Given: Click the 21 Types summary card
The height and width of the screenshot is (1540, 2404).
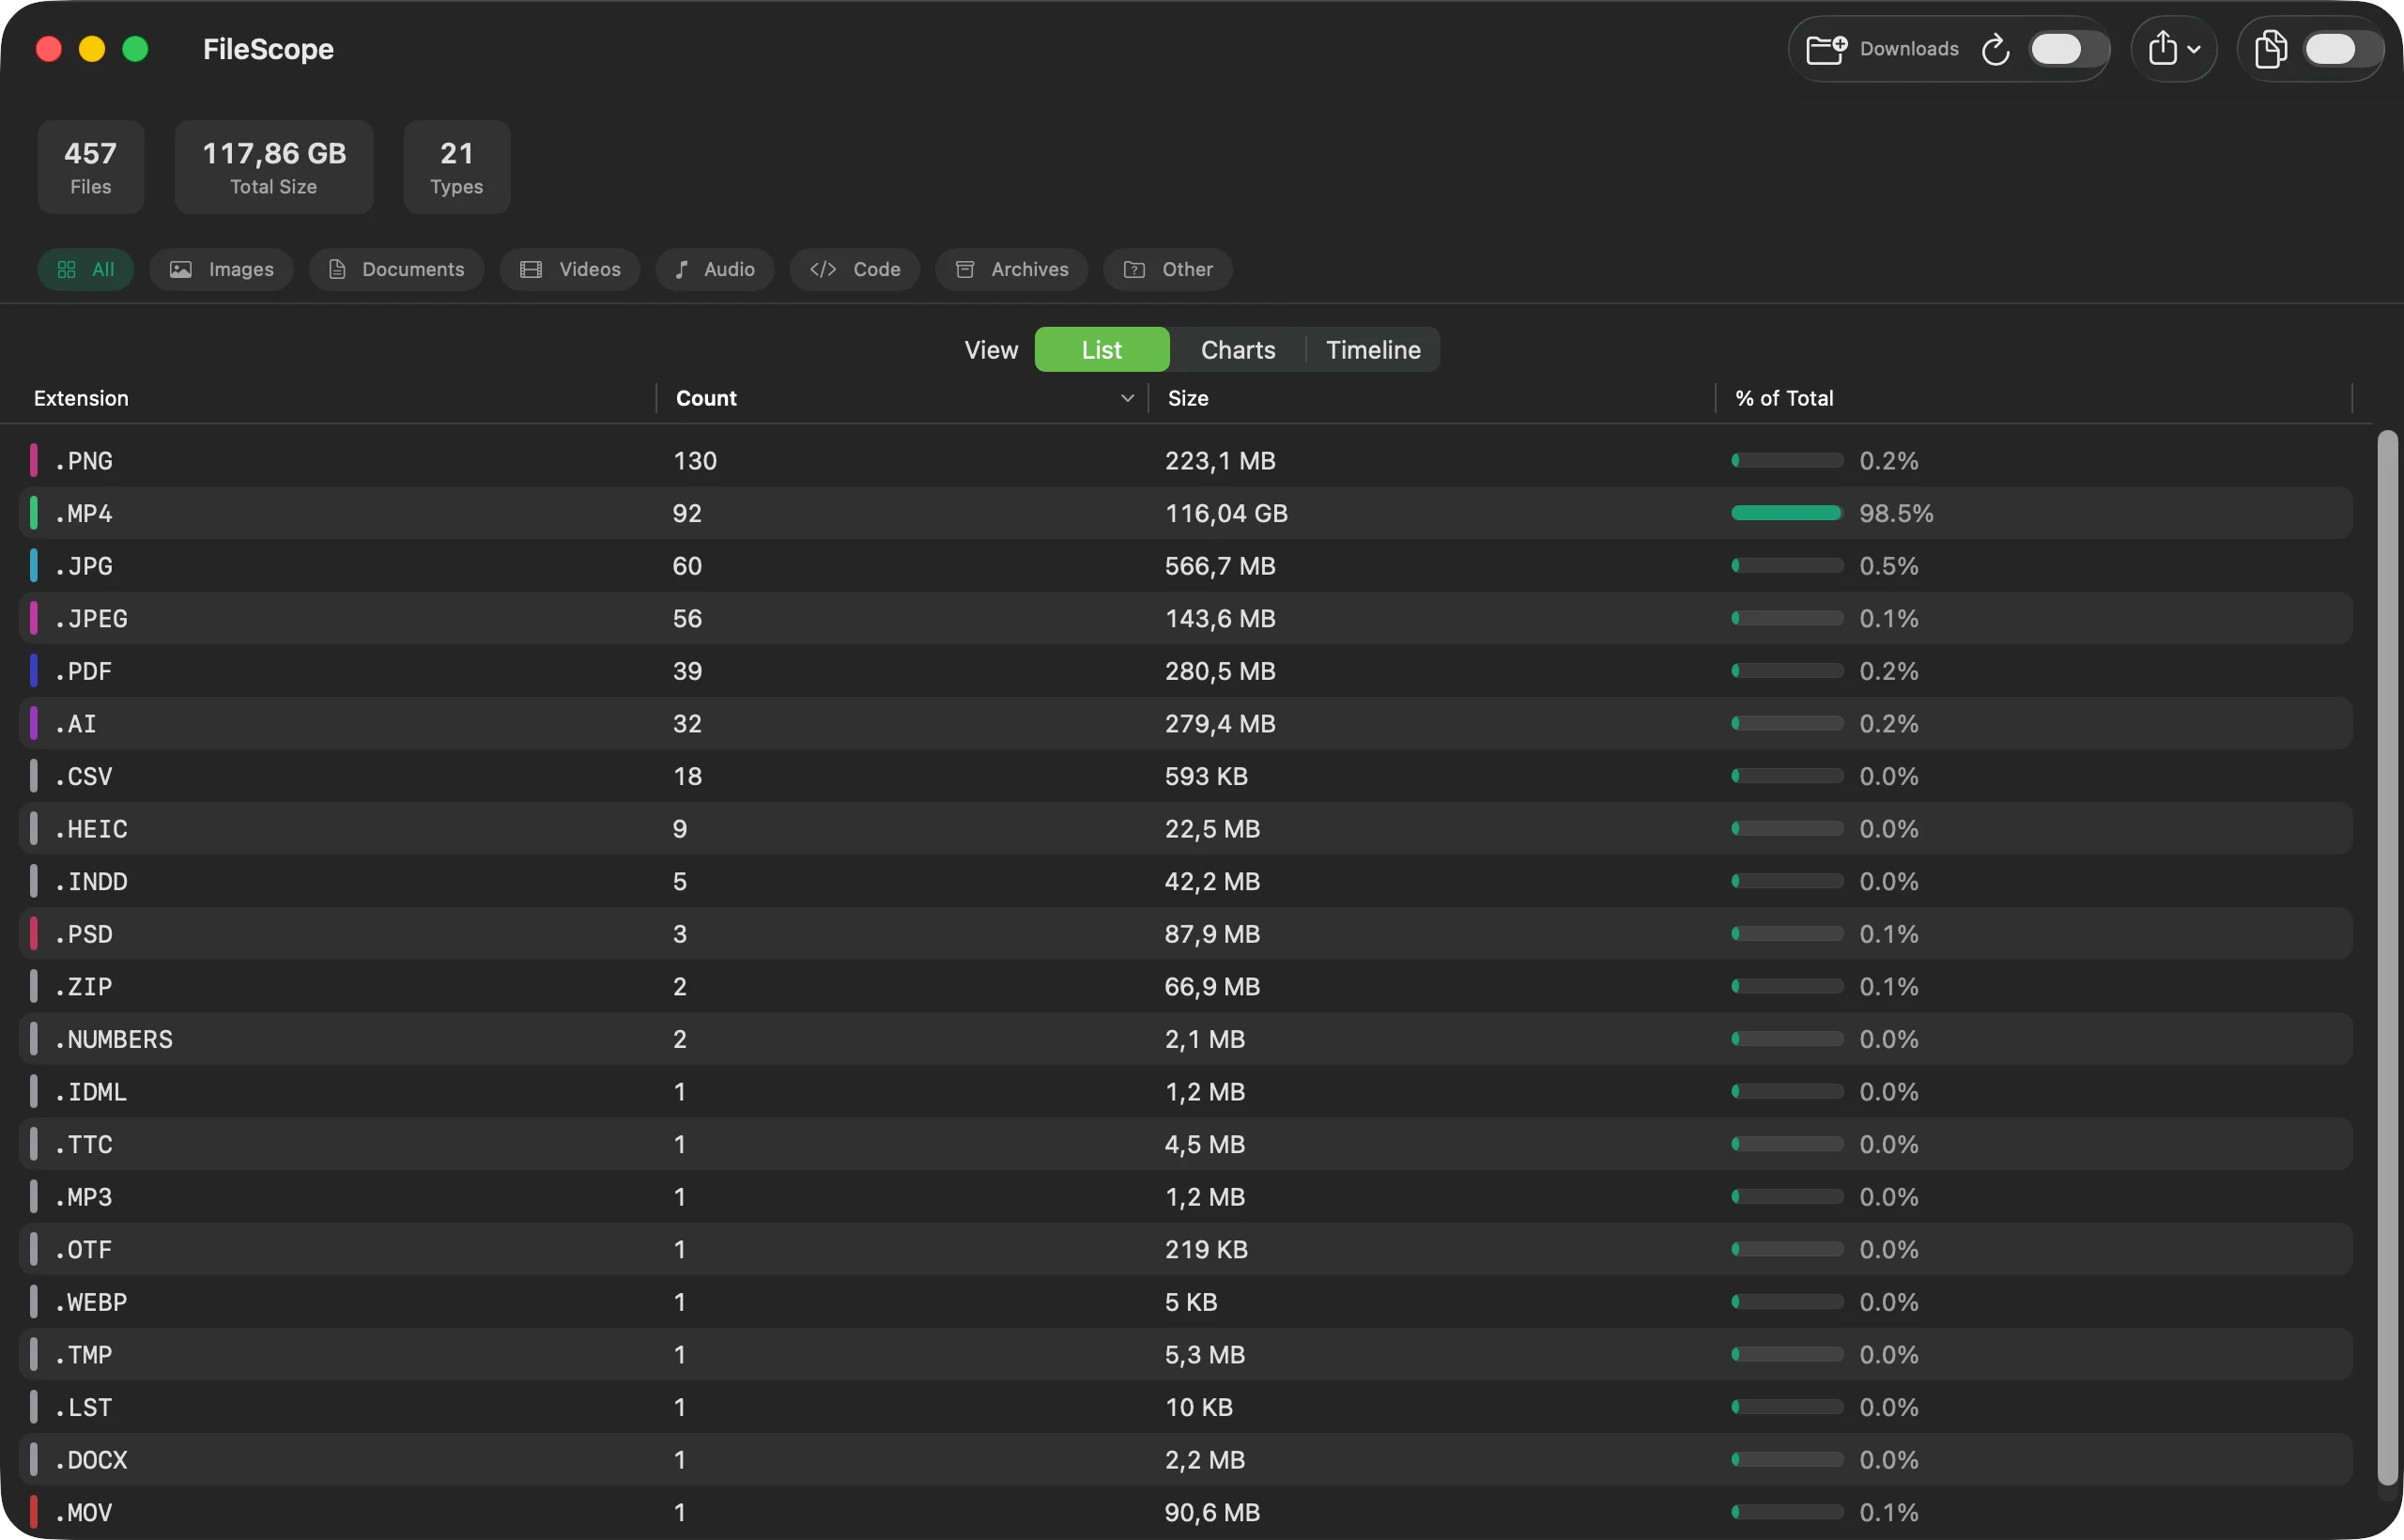Looking at the screenshot, I should [x=457, y=167].
